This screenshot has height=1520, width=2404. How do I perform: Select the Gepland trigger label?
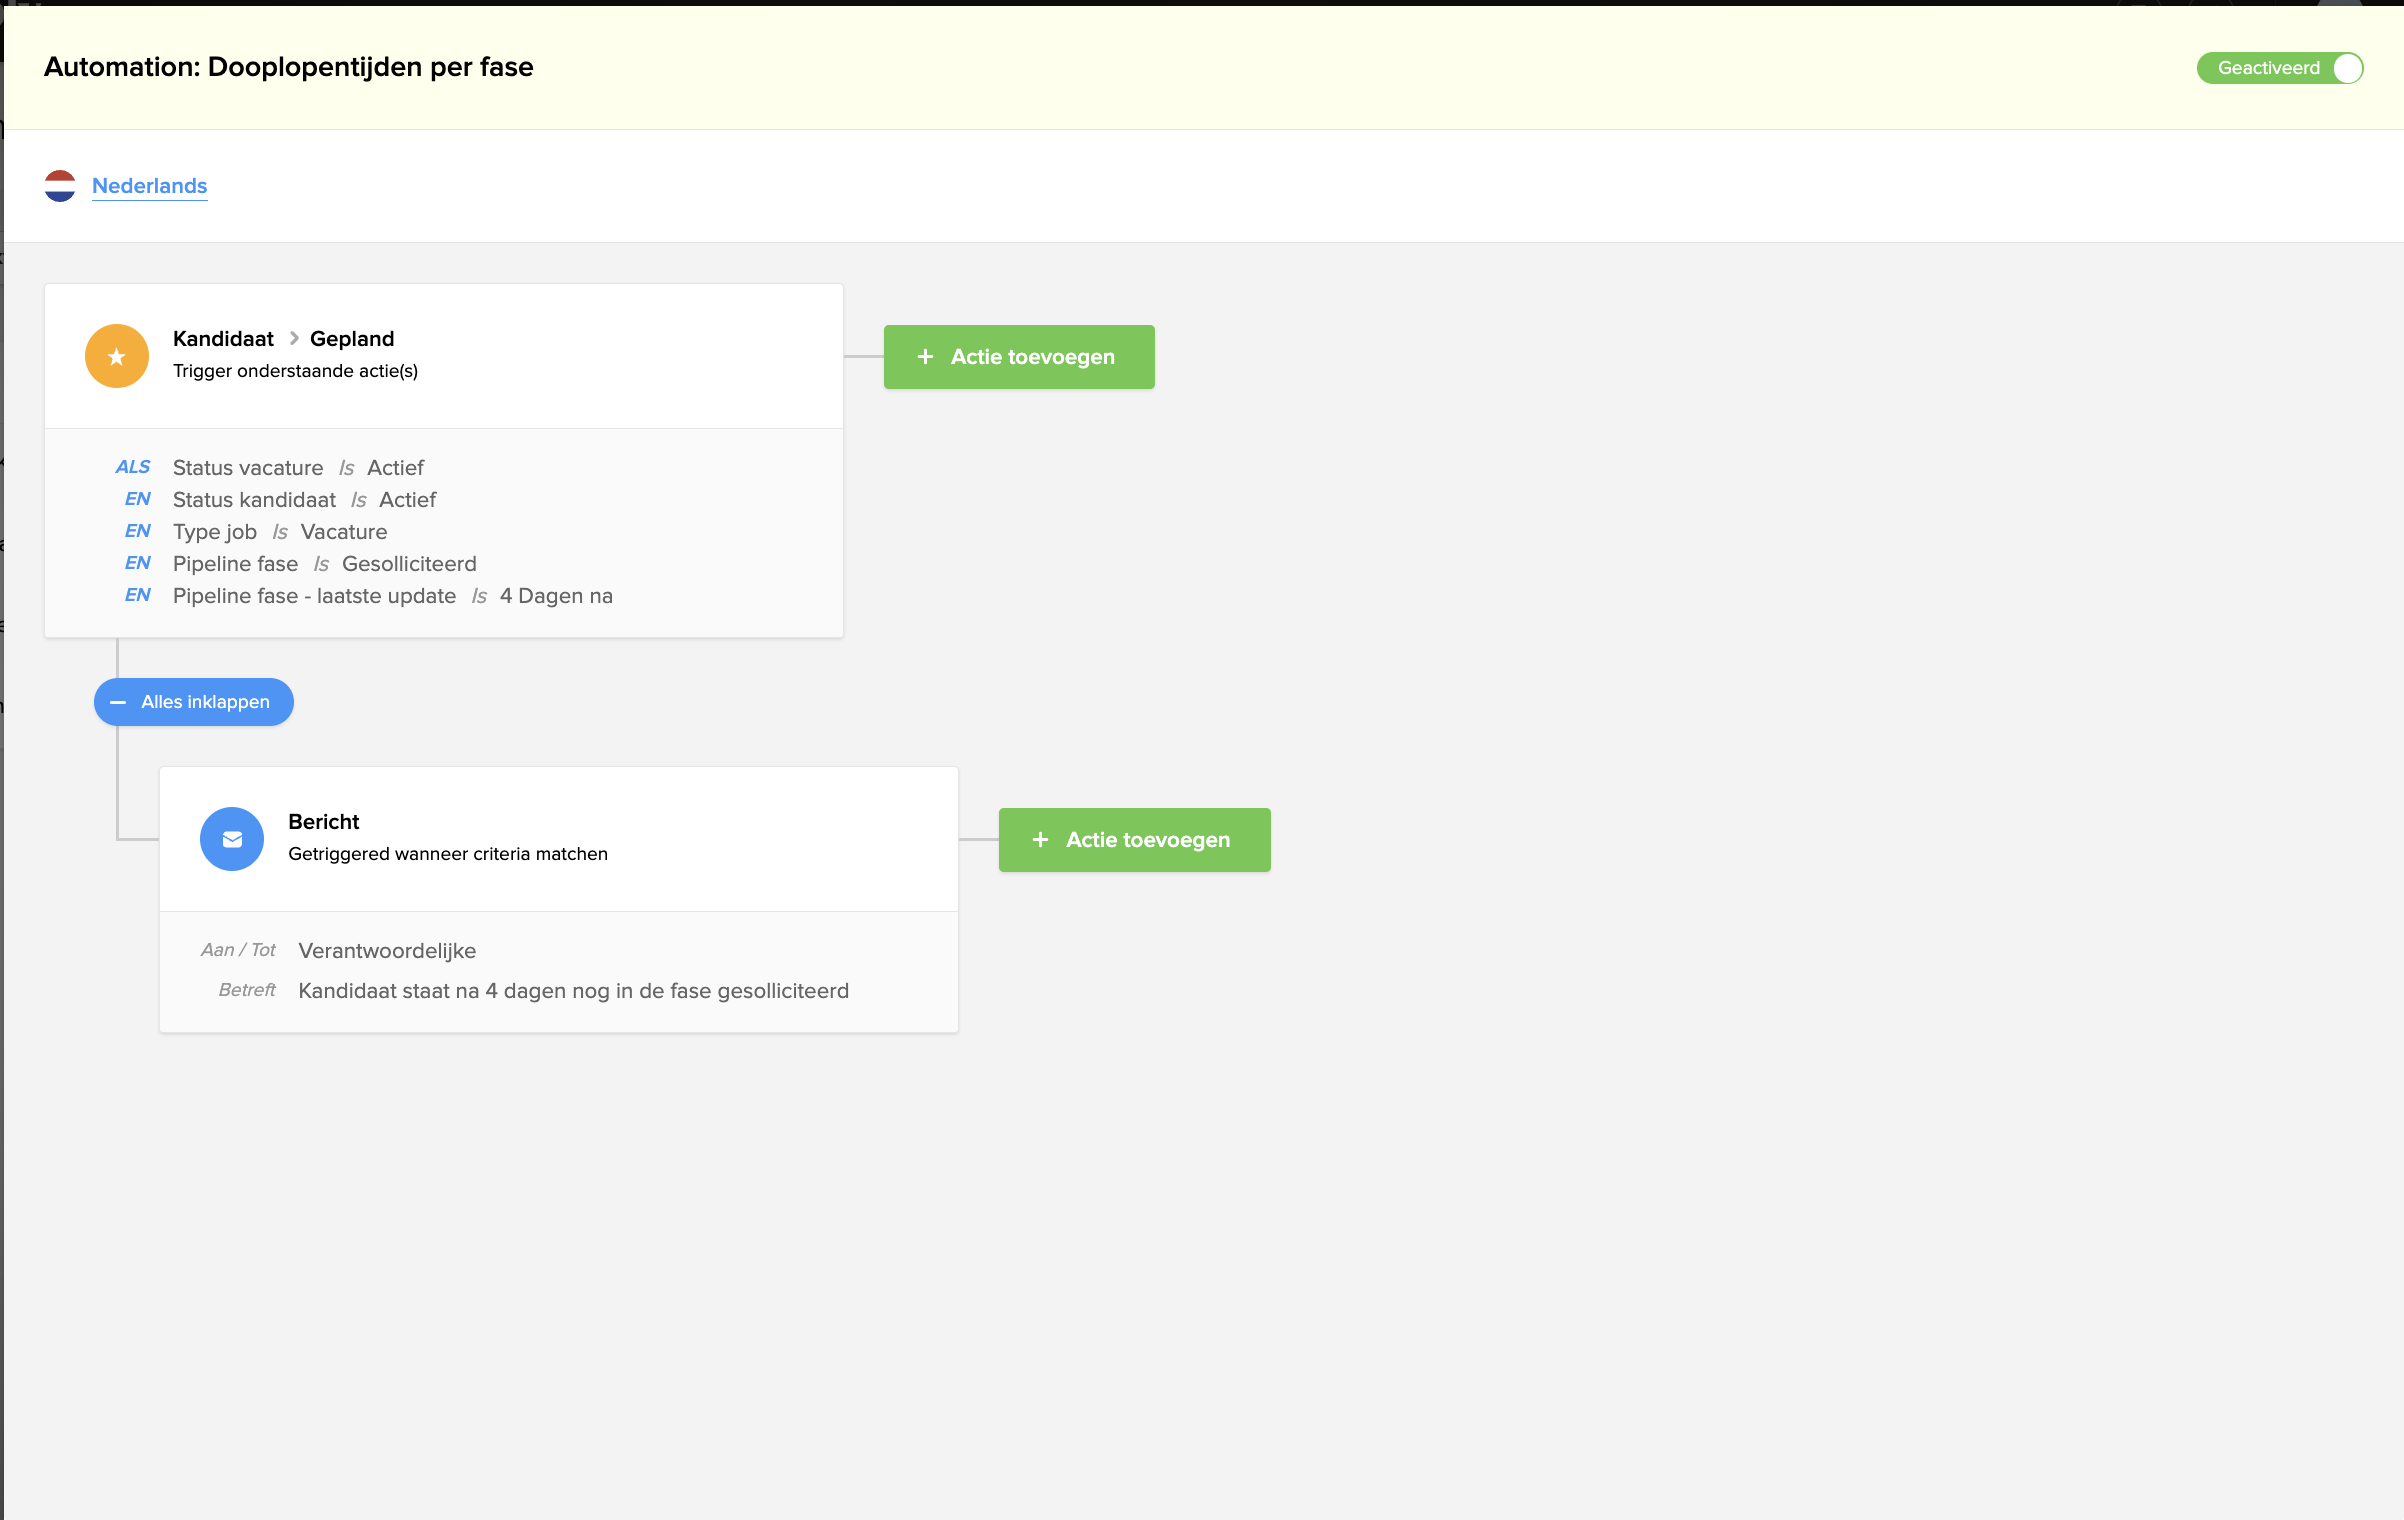[352, 339]
